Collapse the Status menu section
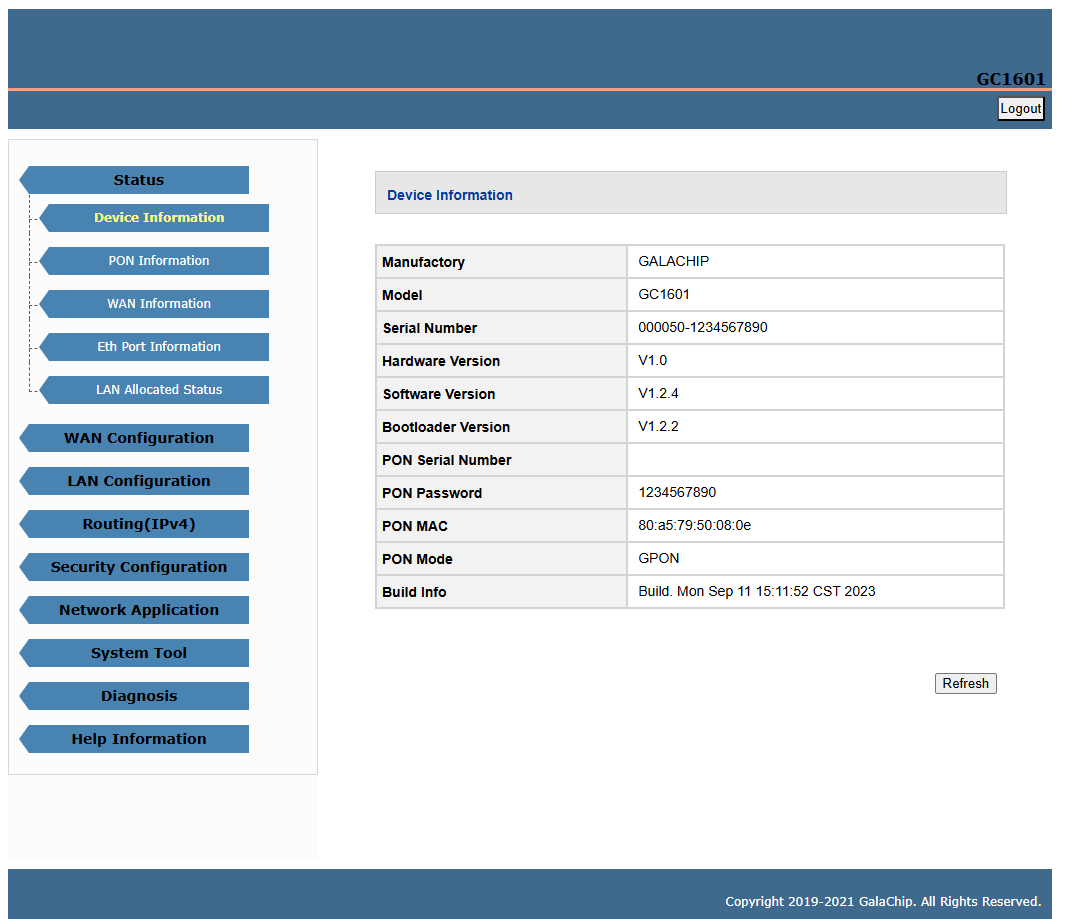The width and height of the screenshot is (1066, 919). [138, 180]
